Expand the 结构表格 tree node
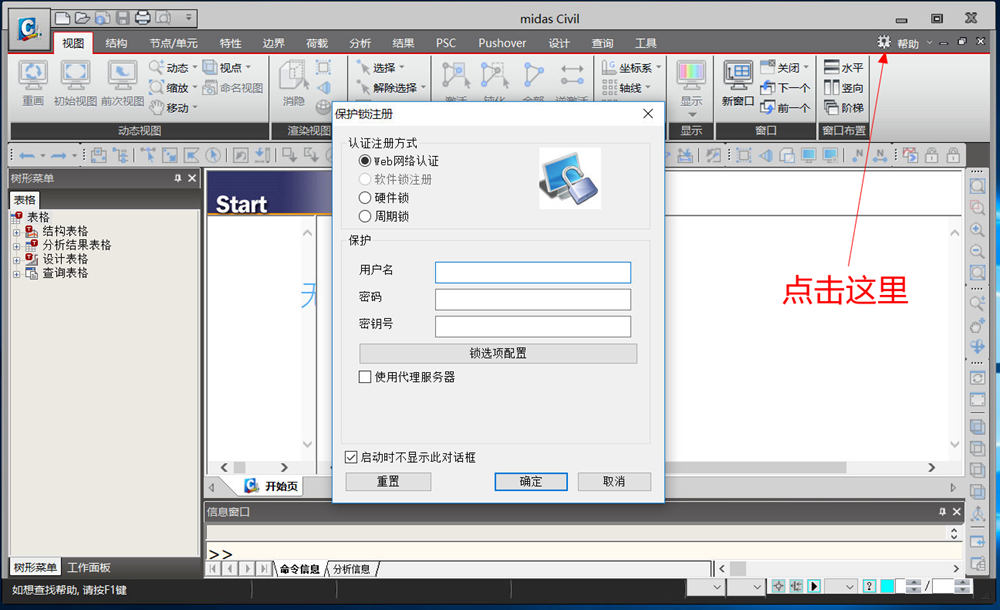1000x610 pixels. (17, 232)
